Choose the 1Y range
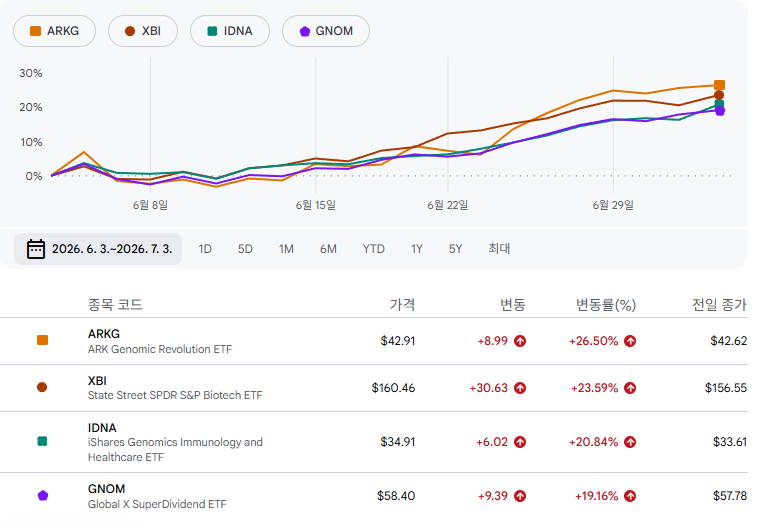The height and width of the screenshot is (522, 762). [416, 249]
